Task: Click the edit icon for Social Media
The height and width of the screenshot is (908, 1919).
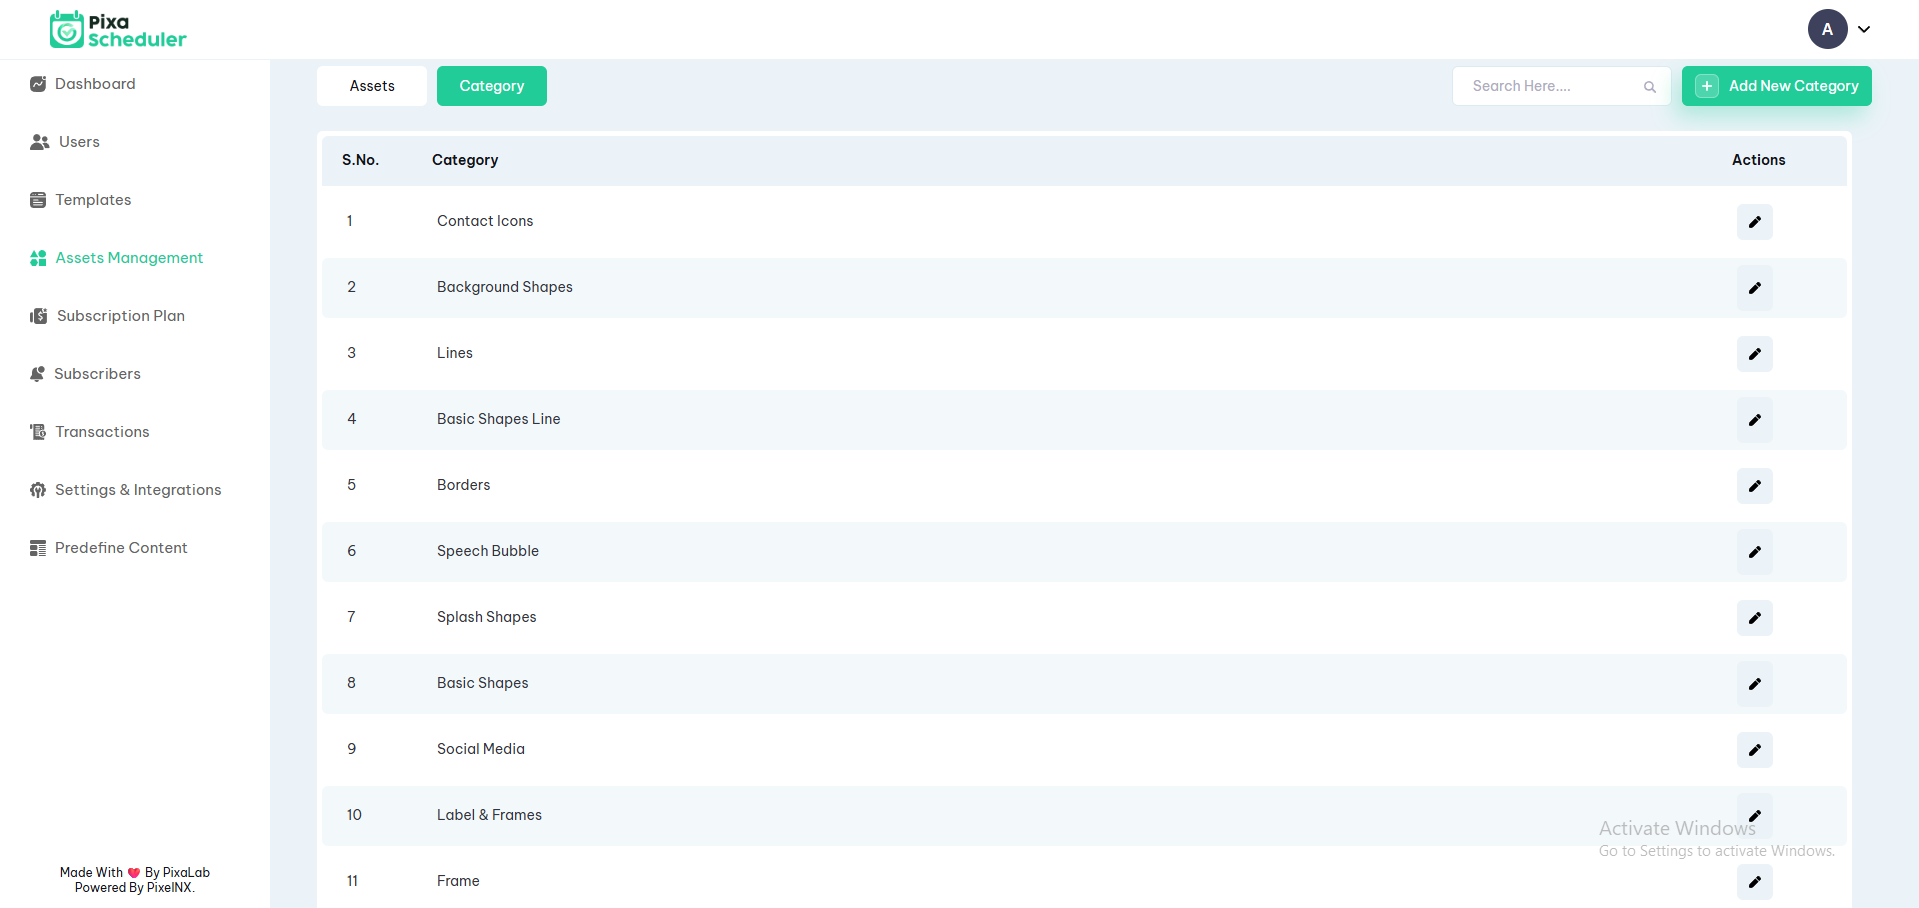Action: [x=1754, y=750]
